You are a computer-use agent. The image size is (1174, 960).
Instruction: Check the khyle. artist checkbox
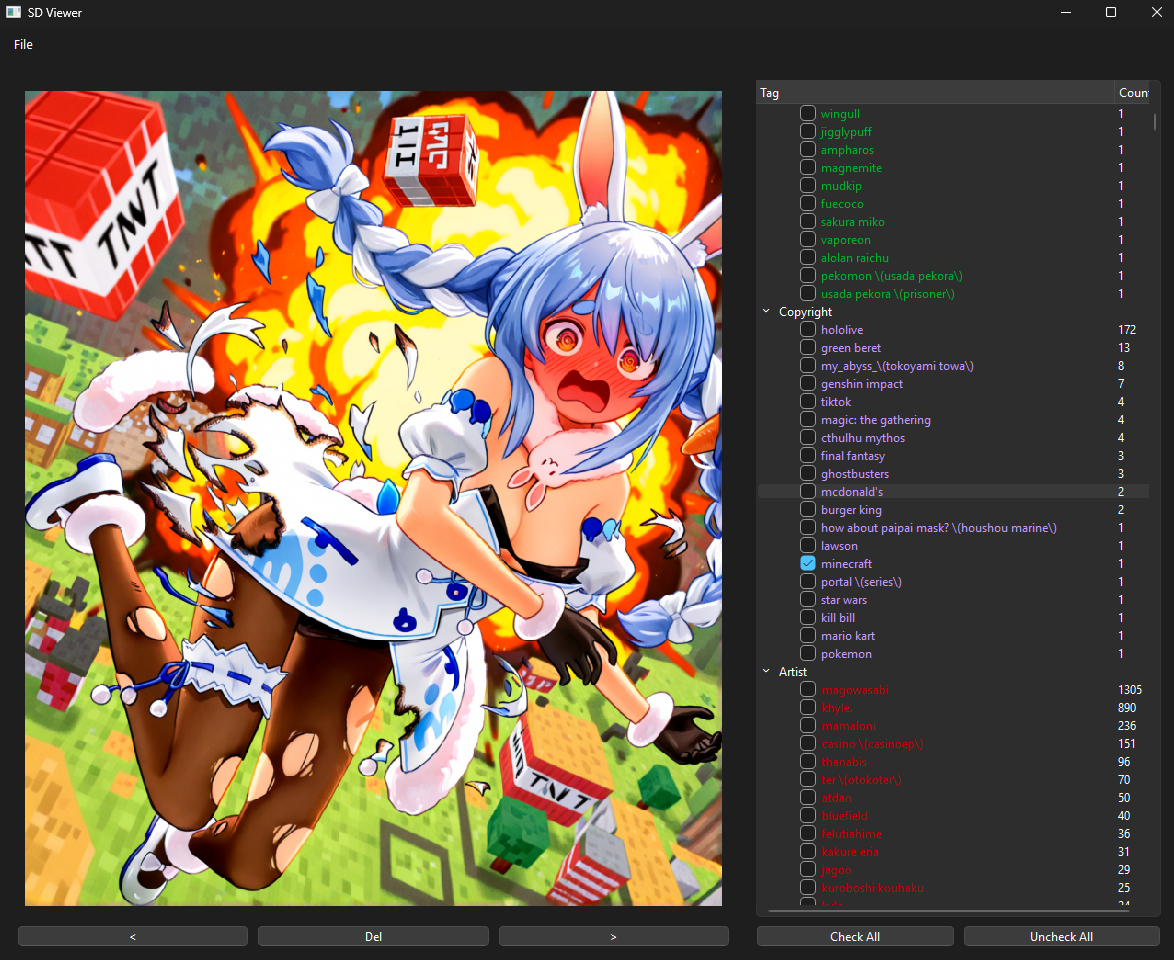[x=808, y=708]
